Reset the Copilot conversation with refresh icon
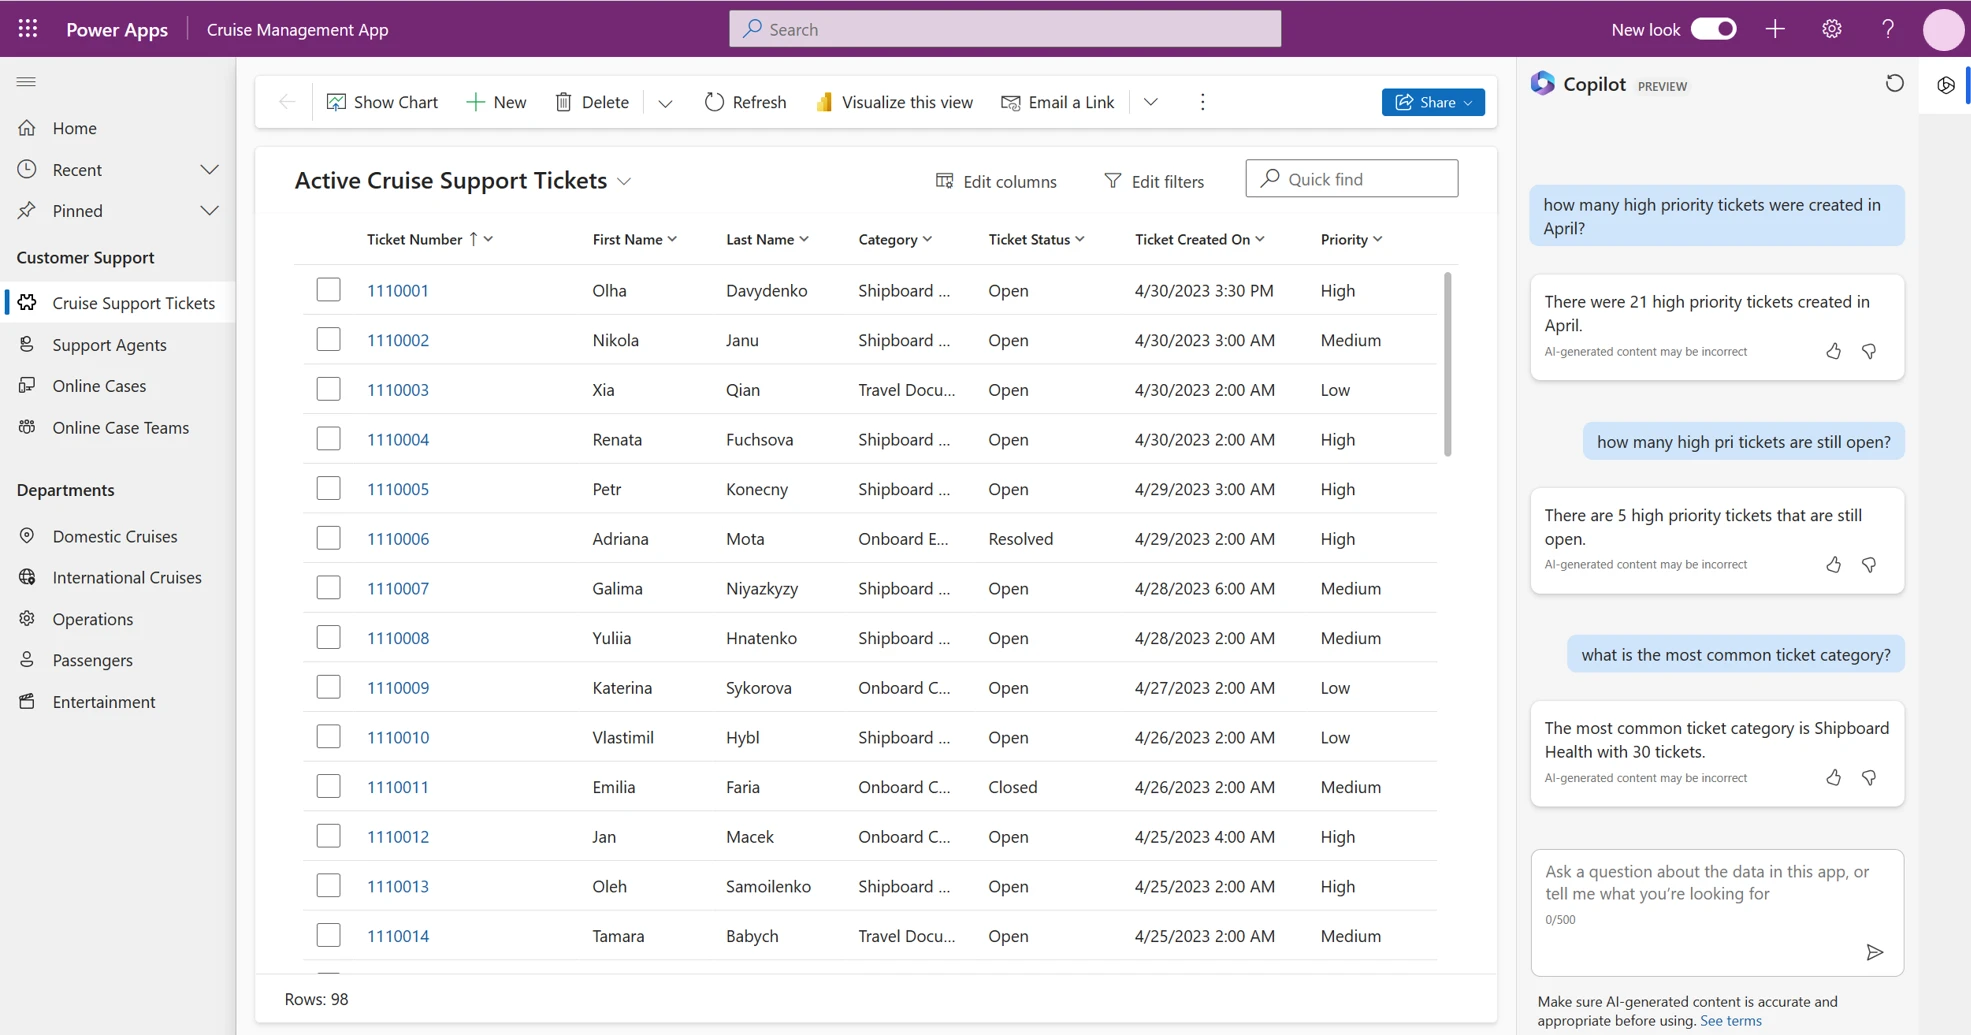 click(x=1895, y=84)
